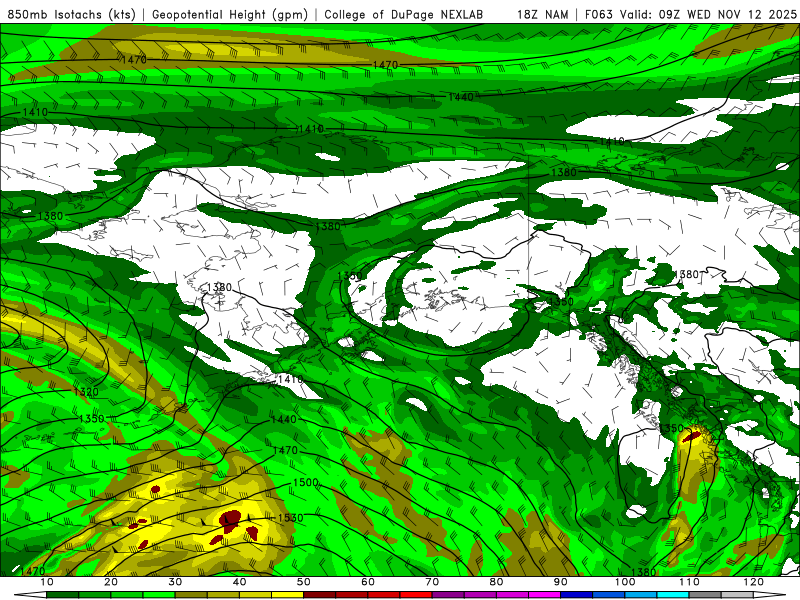Click the color scale label 30
The width and height of the screenshot is (800, 600).
click(175, 582)
